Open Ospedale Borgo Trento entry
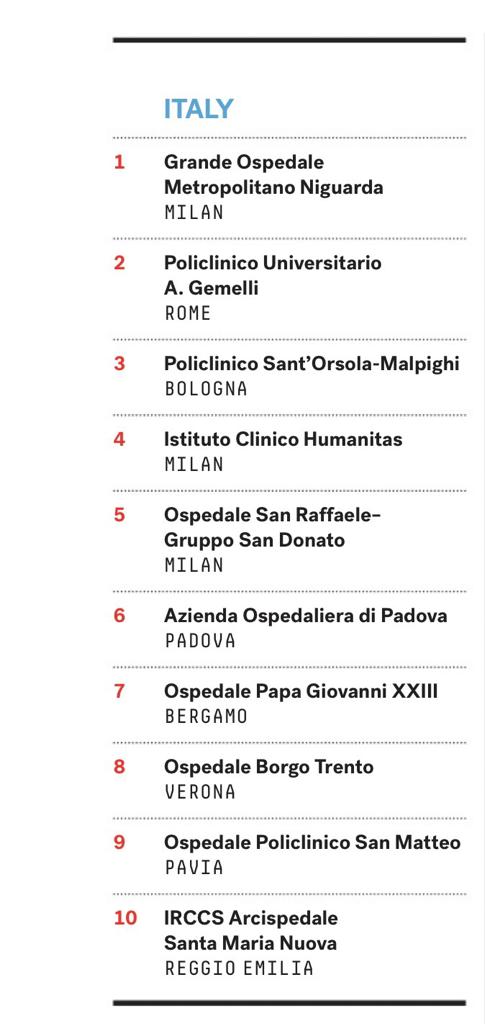Viewport: 485px width, 1024px height. click(x=269, y=767)
